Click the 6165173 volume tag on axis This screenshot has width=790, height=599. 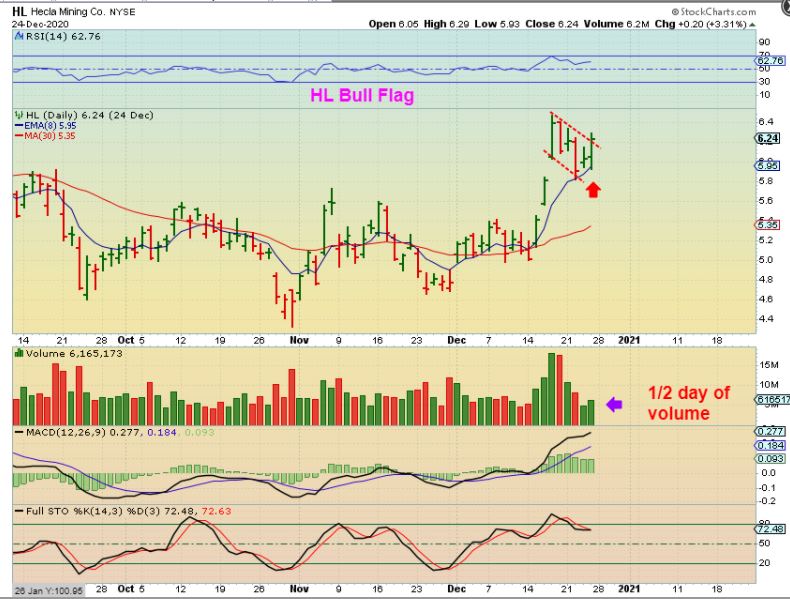[773, 400]
